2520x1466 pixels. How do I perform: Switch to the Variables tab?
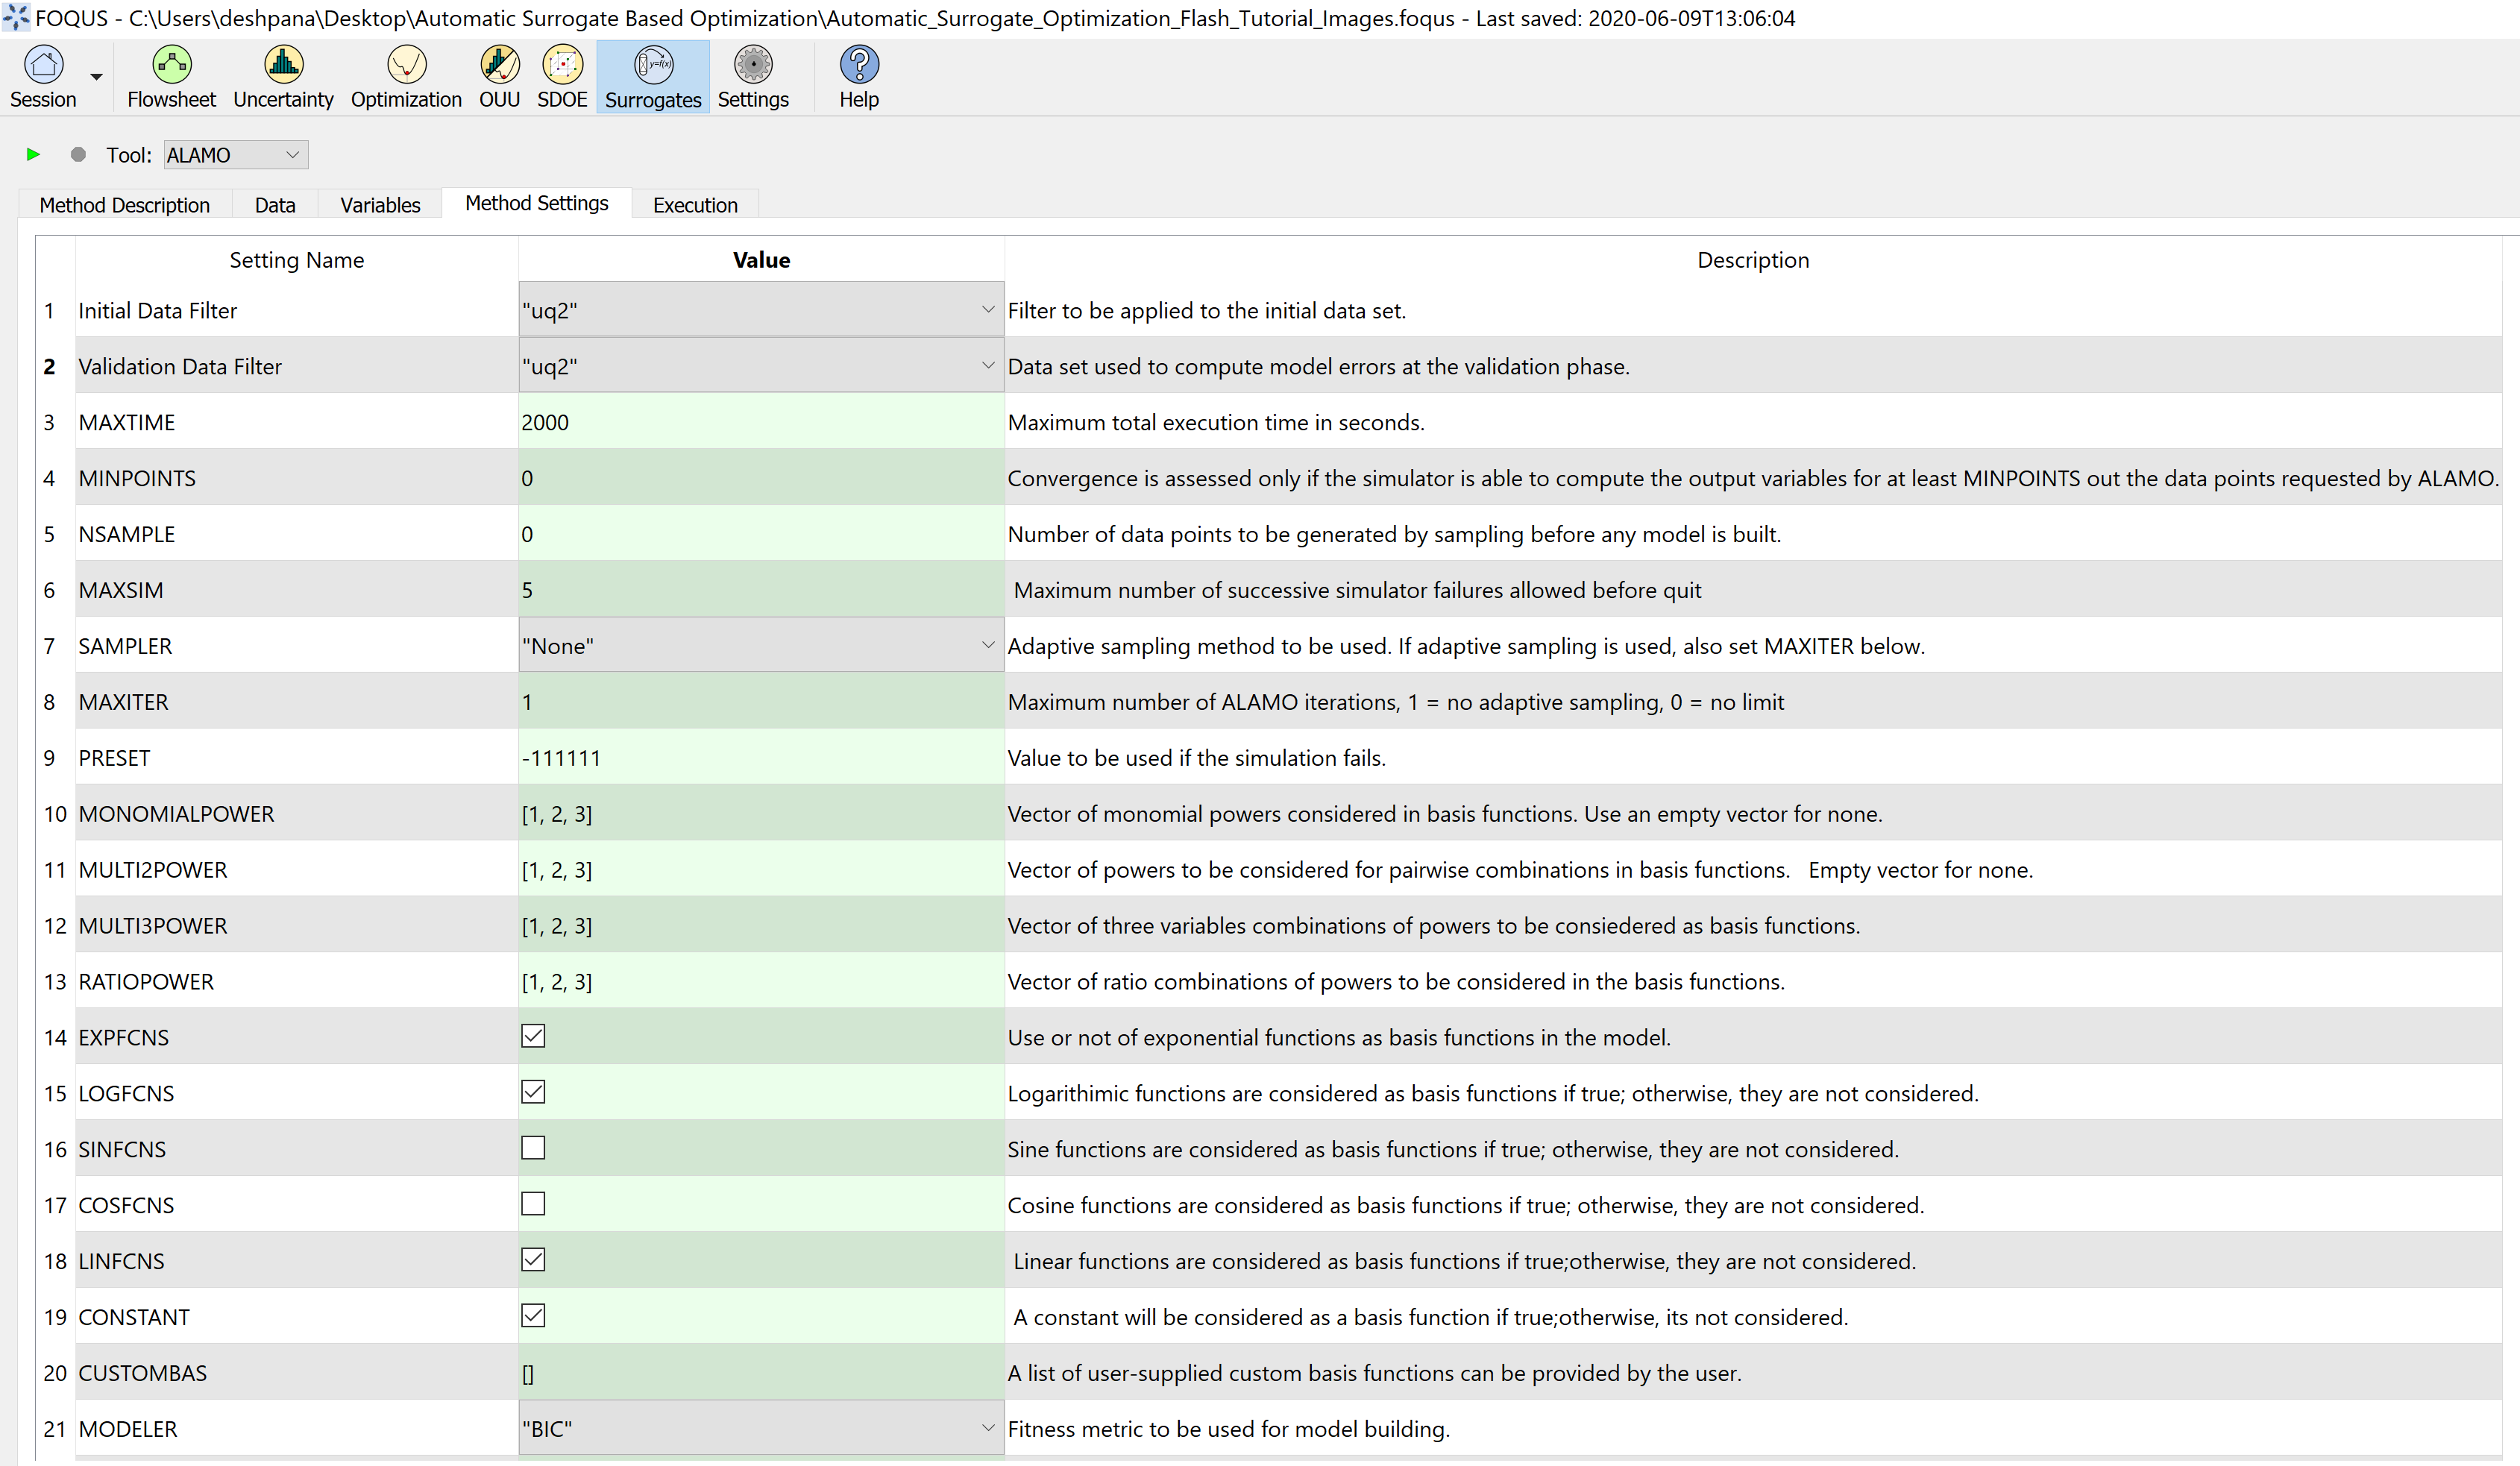[380, 205]
